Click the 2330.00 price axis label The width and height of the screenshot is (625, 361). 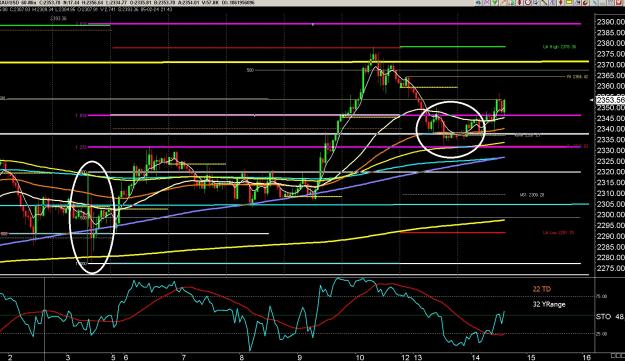coord(610,151)
